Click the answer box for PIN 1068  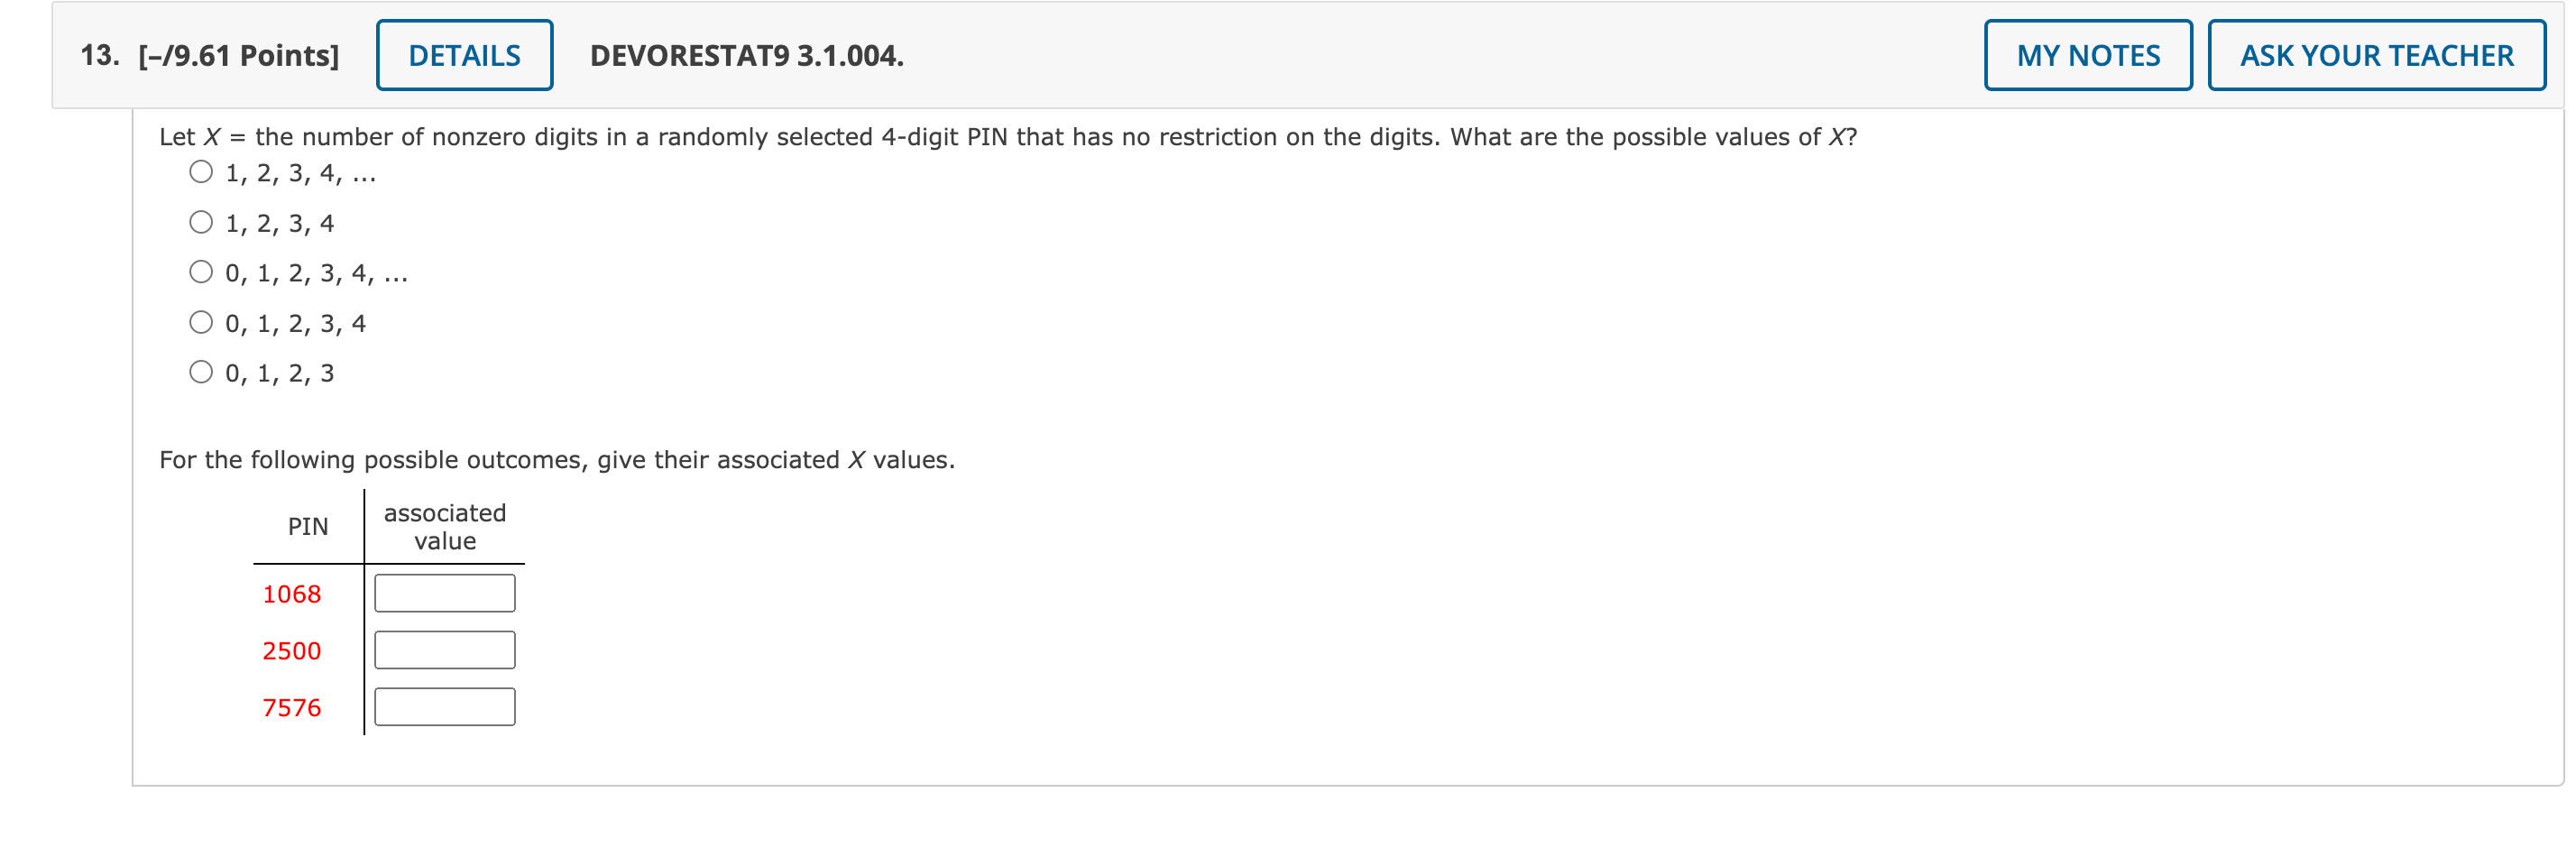click(444, 592)
